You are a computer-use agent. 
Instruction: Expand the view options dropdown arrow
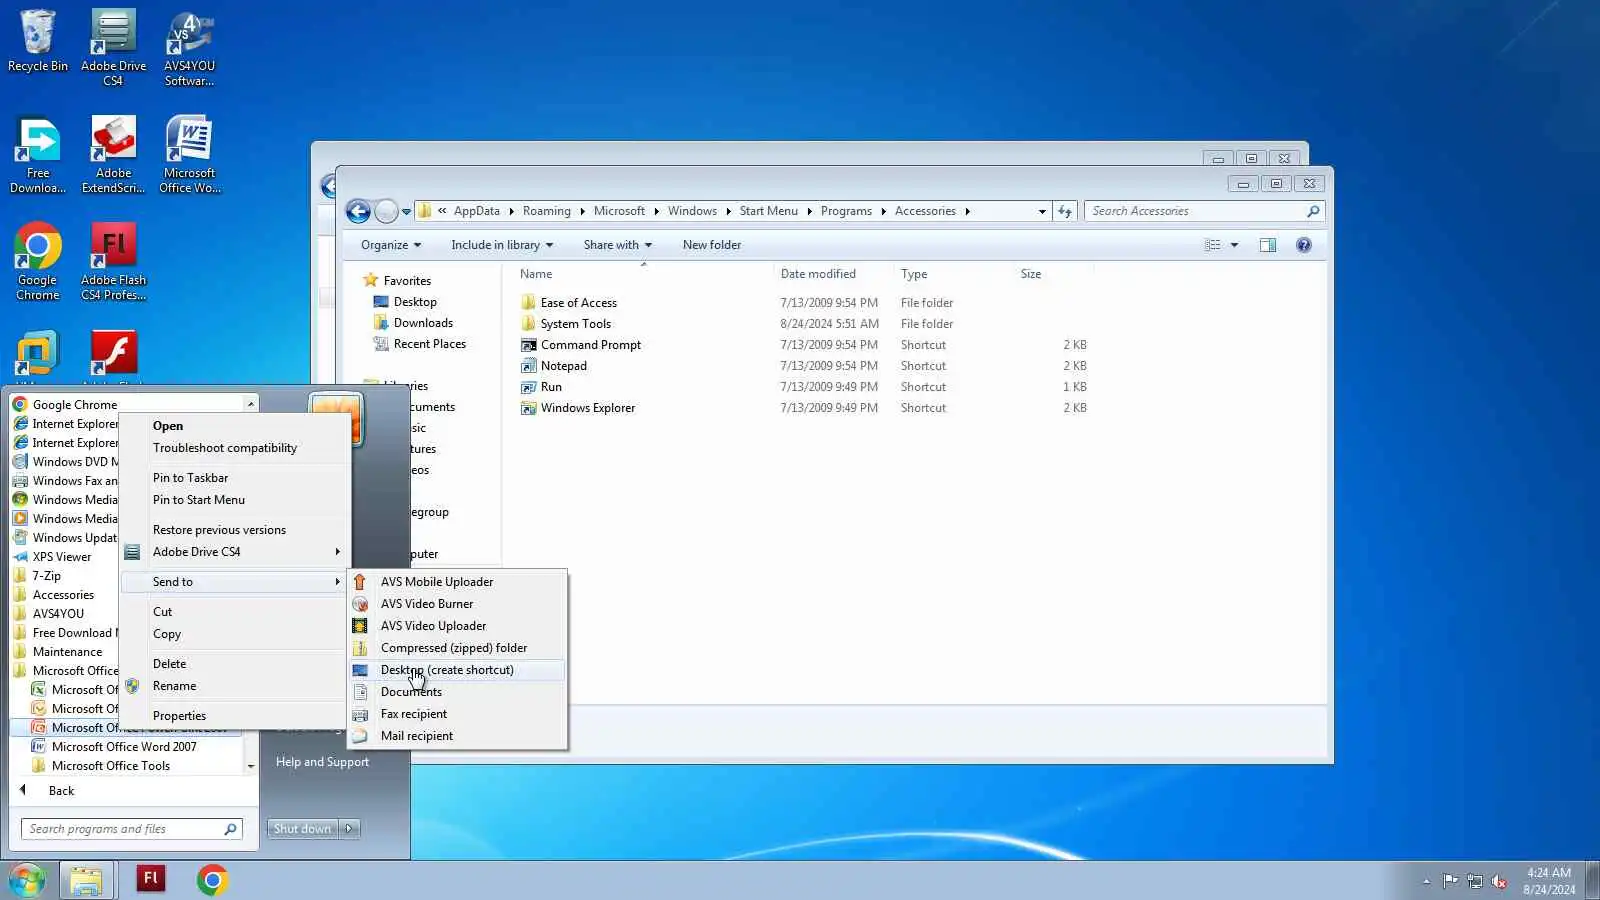coord(1234,245)
